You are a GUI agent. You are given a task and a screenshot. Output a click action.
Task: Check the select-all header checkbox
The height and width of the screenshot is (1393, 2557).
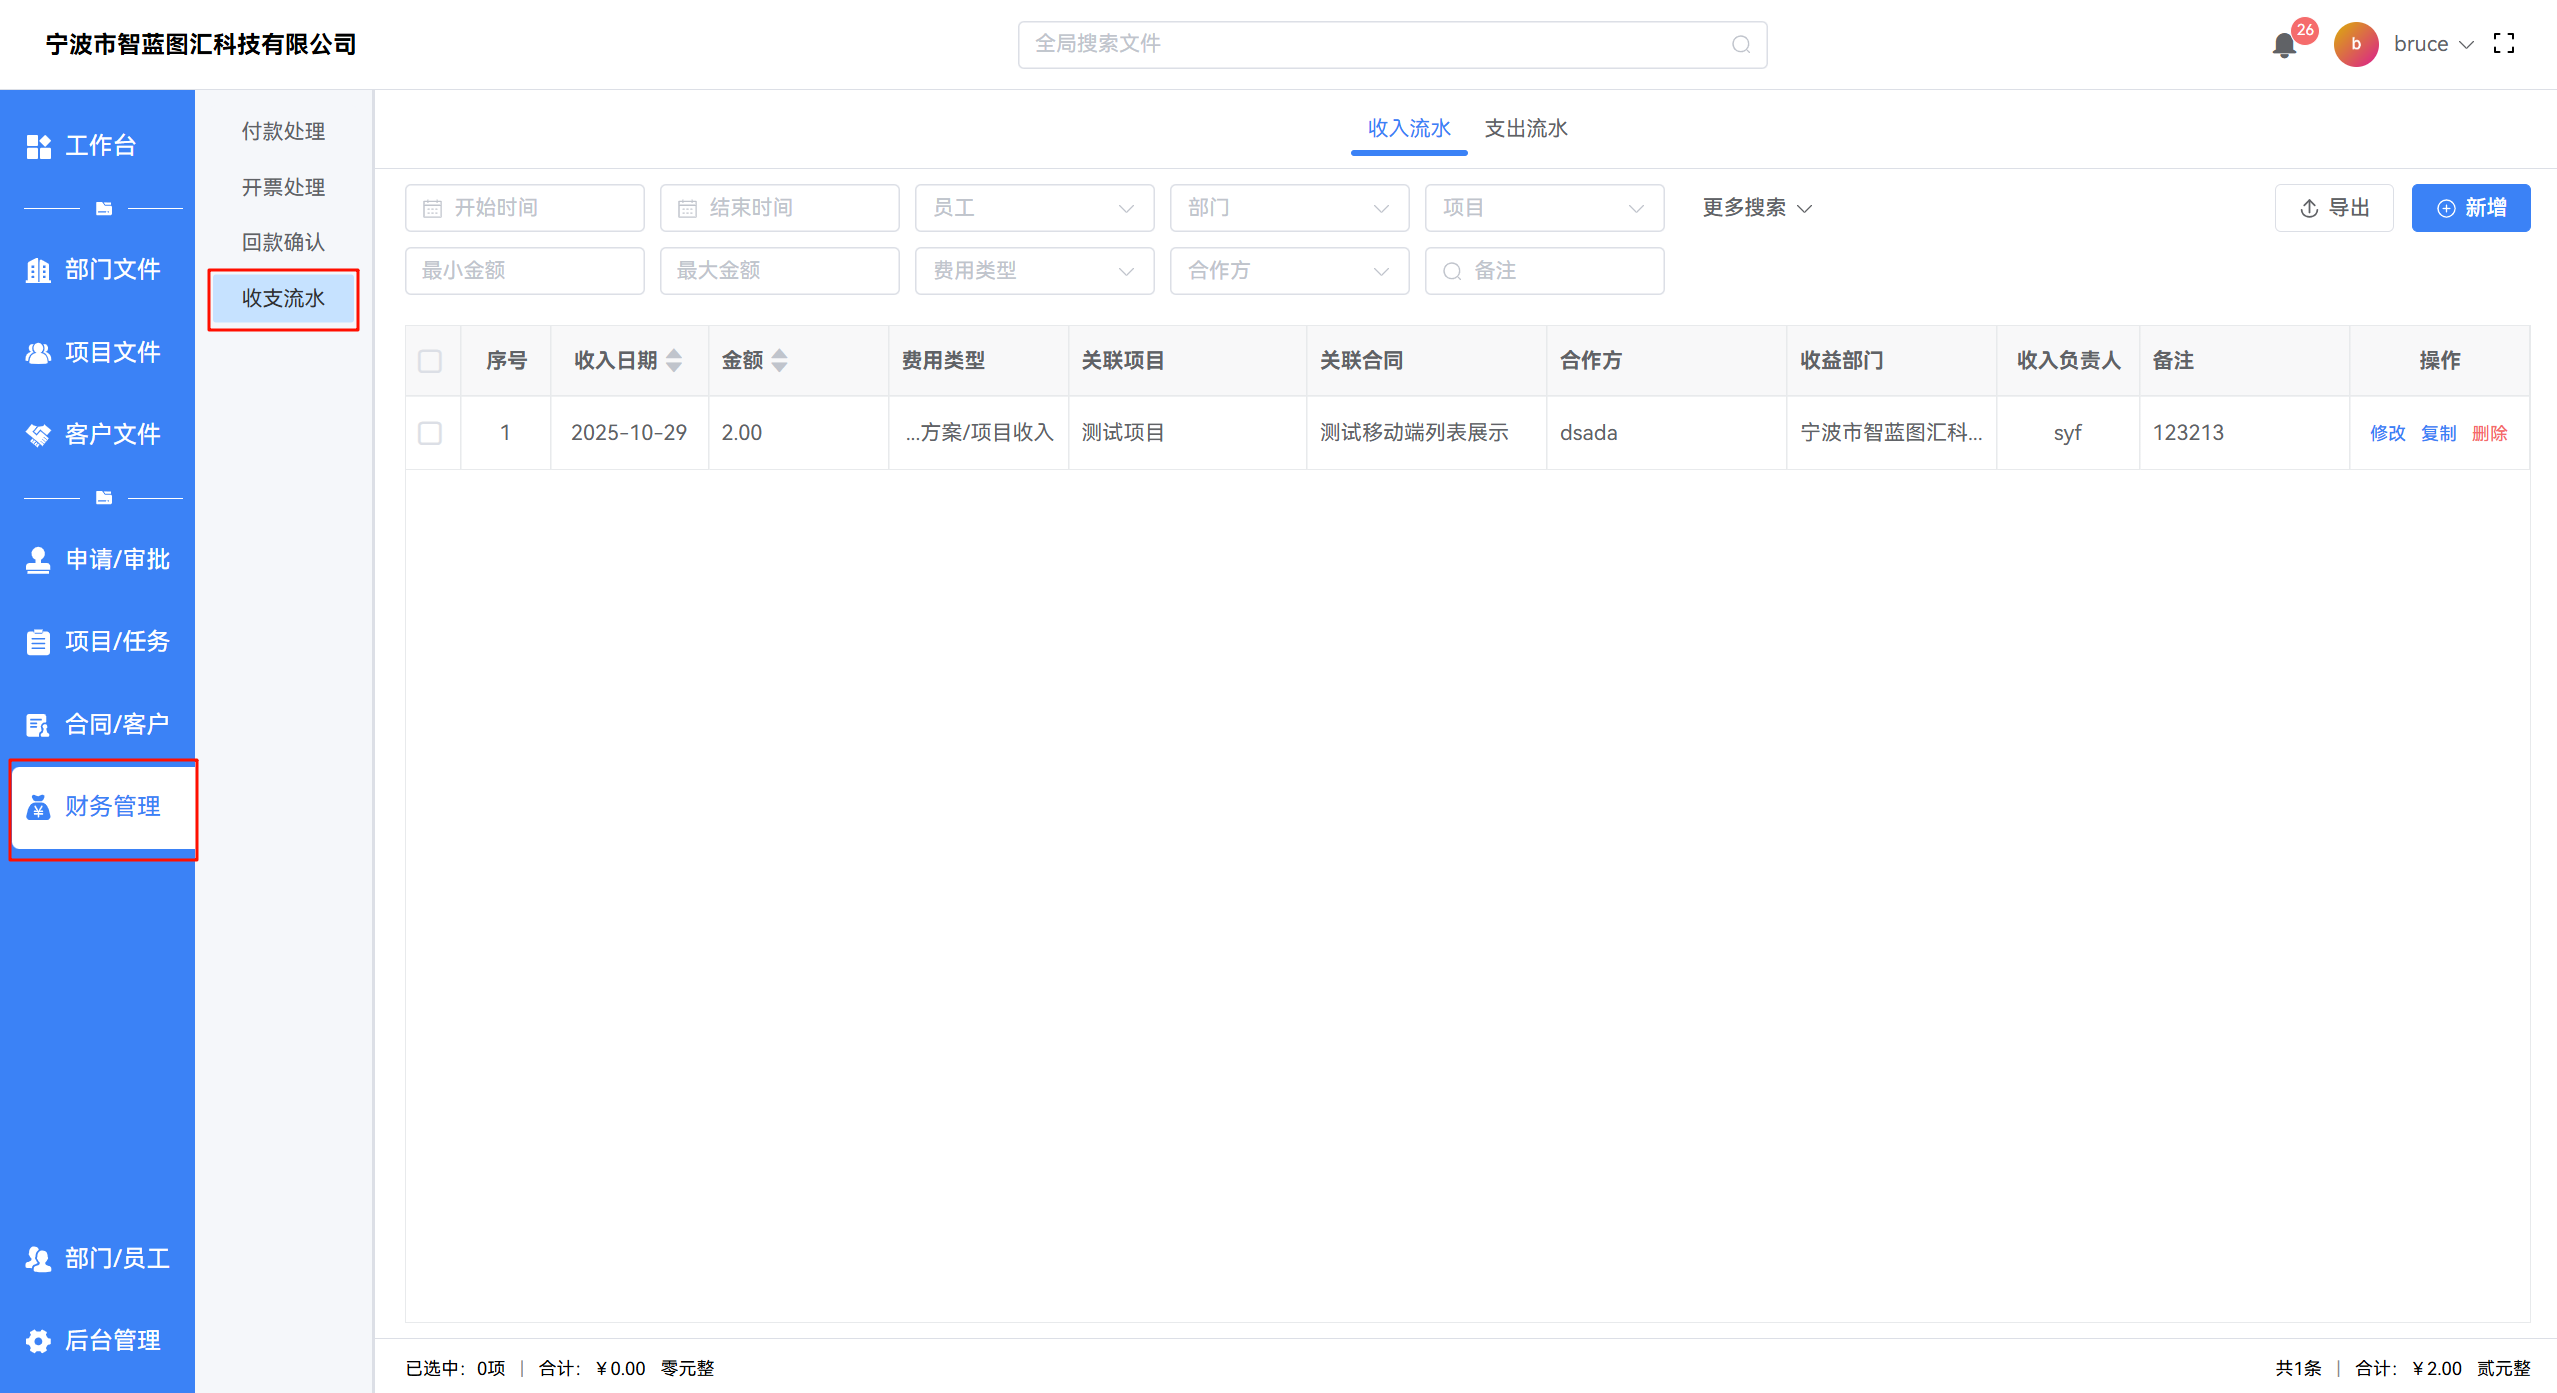[430, 361]
